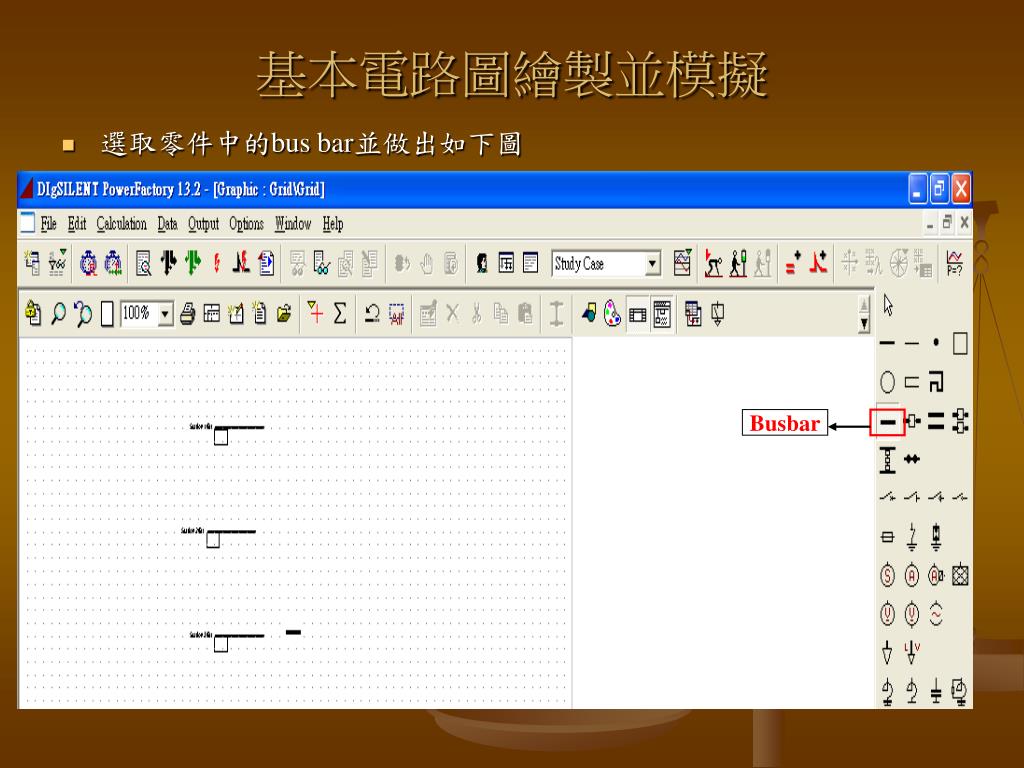Click the Calculate Short-Circuit lightning icon
This screenshot has width=1024, height=768.
pyautogui.click(x=217, y=263)
